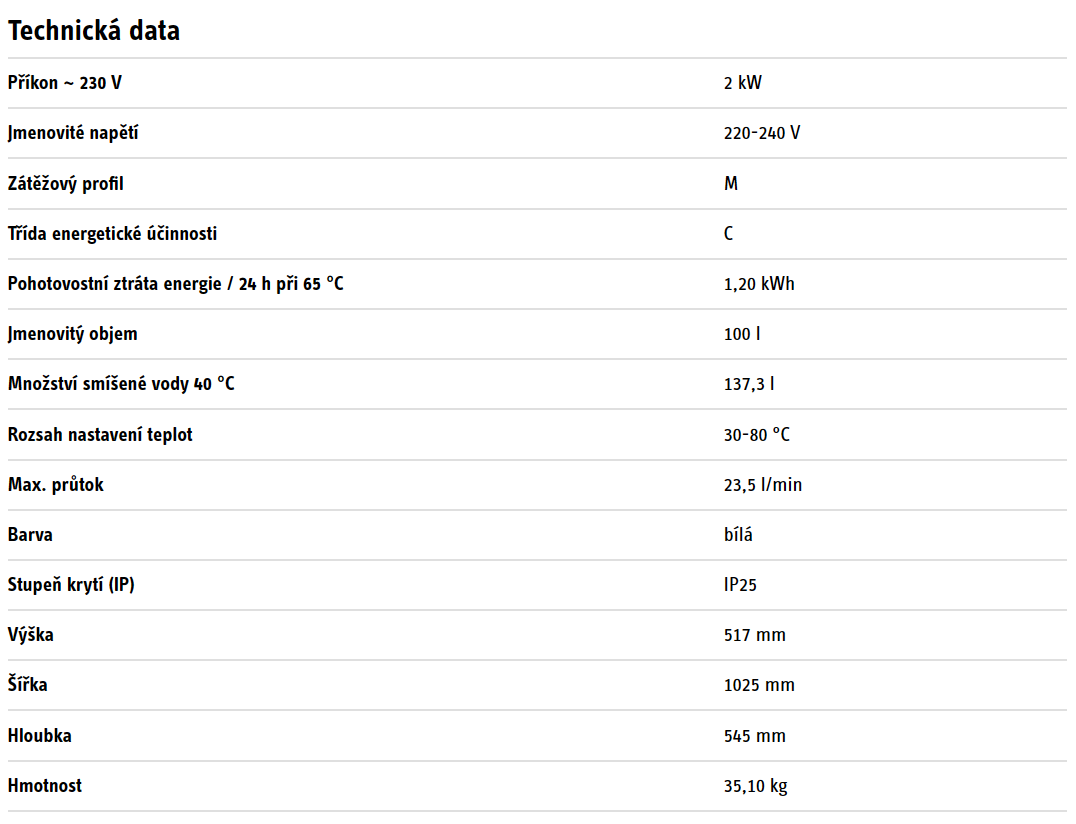This screenshot has width=1076, height=824.
Task: Click the Jmenovitý objem label
Action: [x=73, y=334]
